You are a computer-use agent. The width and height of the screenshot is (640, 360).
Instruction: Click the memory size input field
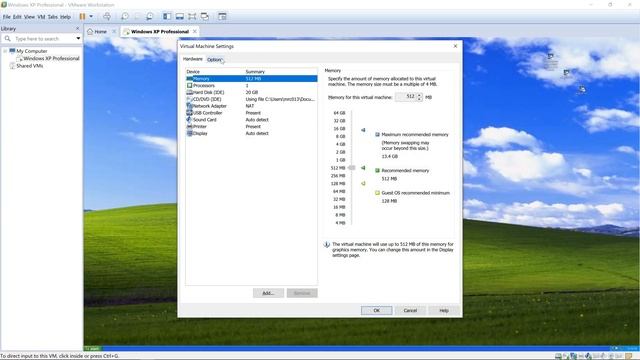pyautogui.click(x=405, y=97)
